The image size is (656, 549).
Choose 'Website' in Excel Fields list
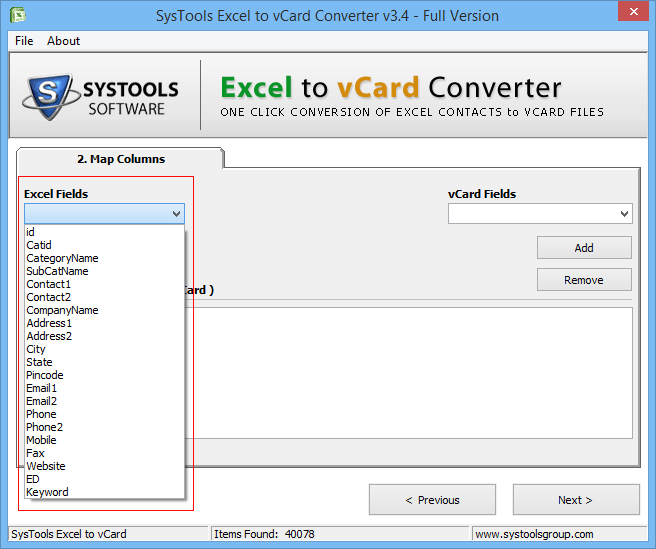point(105,465)
